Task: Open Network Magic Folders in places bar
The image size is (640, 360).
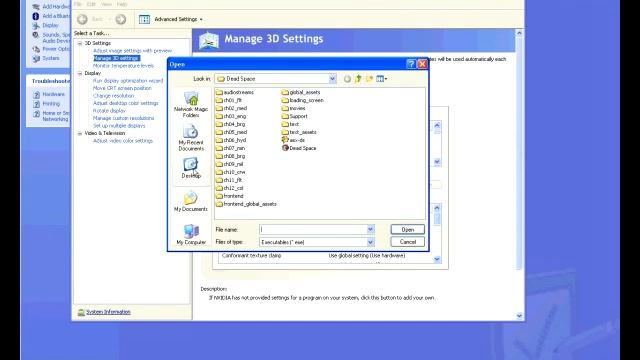Action: point(191,105)
